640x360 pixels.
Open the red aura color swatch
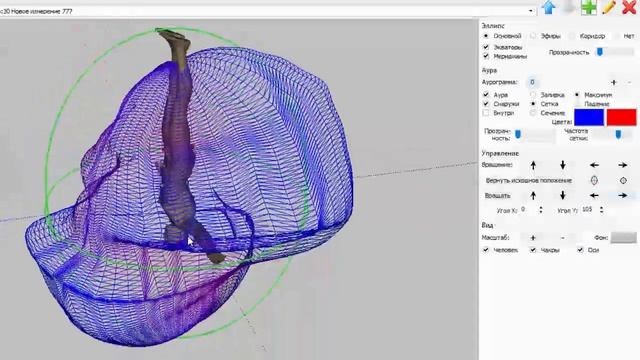pos(621,117)
